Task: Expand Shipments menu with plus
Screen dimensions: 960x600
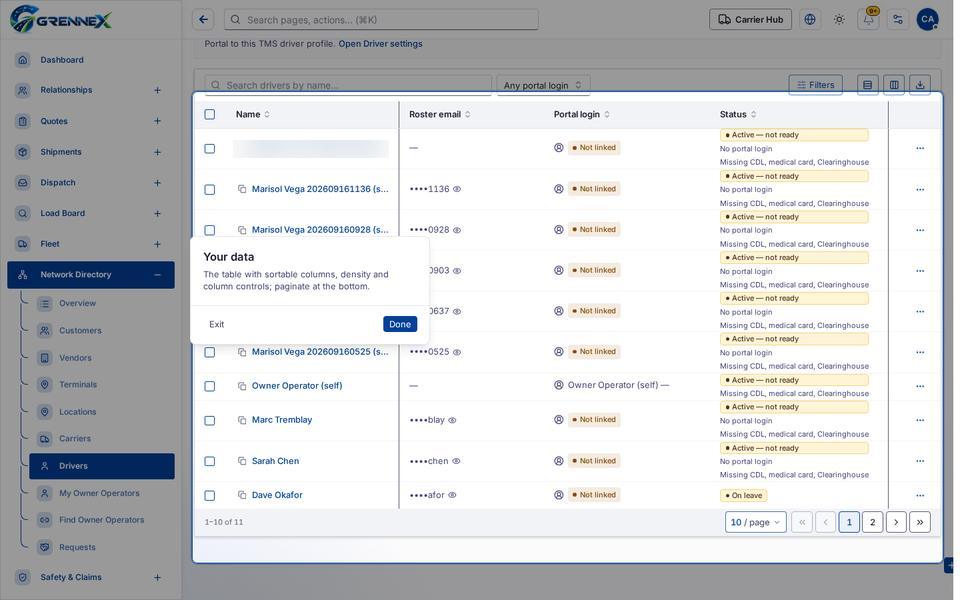Action: 157,152
